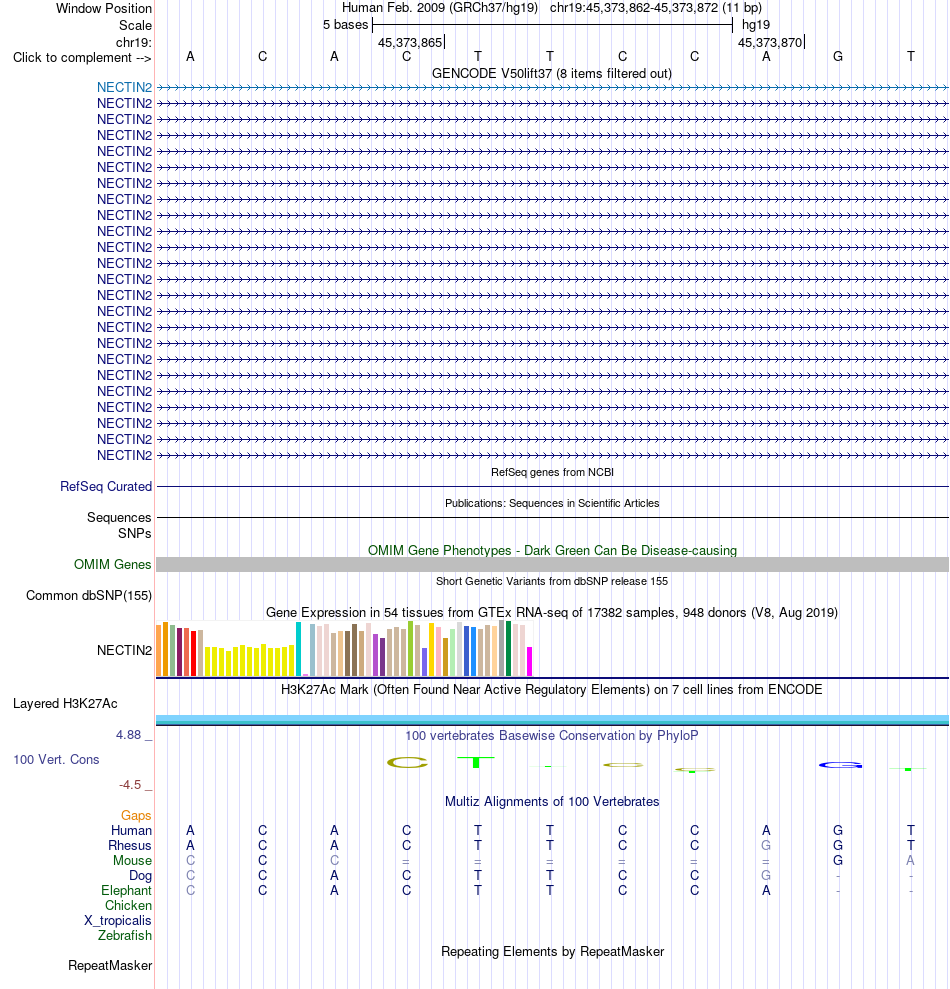The image size is (950, 989).
Task: Click the dark green bar in GTEx chart
Action: click(508, 648)
